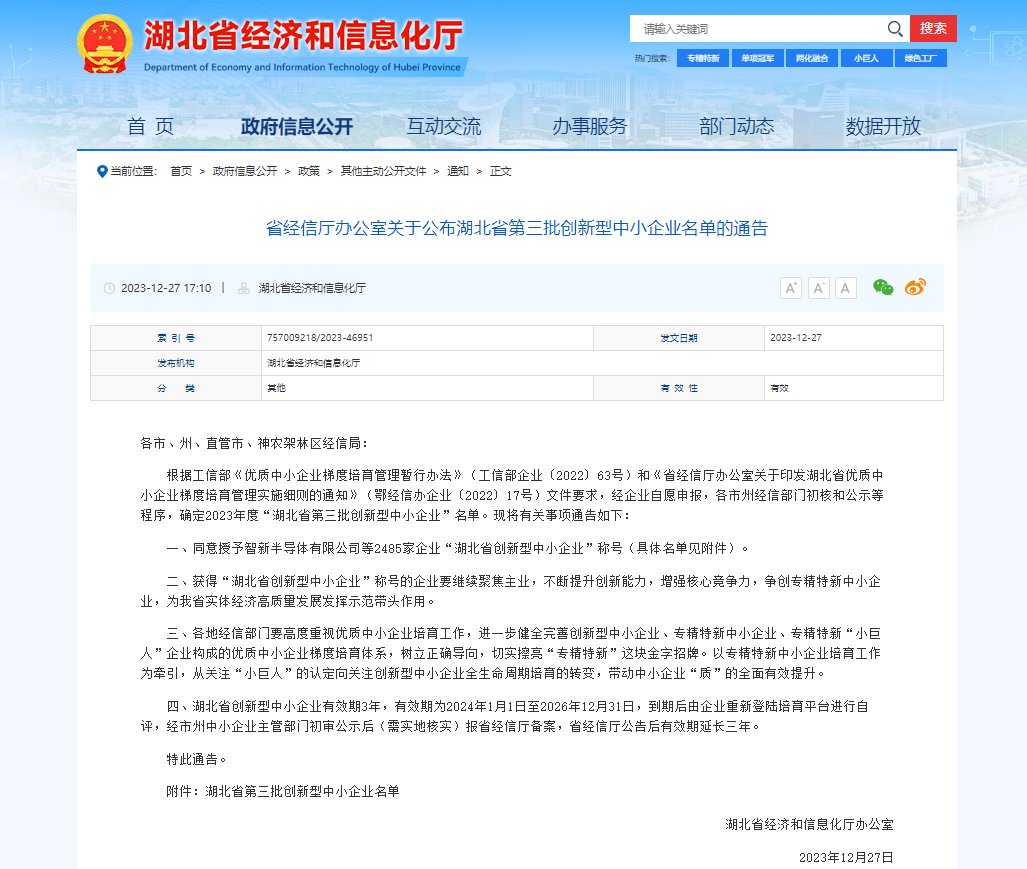
Task: Open the 首页 navigation menu
Action: [x=151, y=128]
